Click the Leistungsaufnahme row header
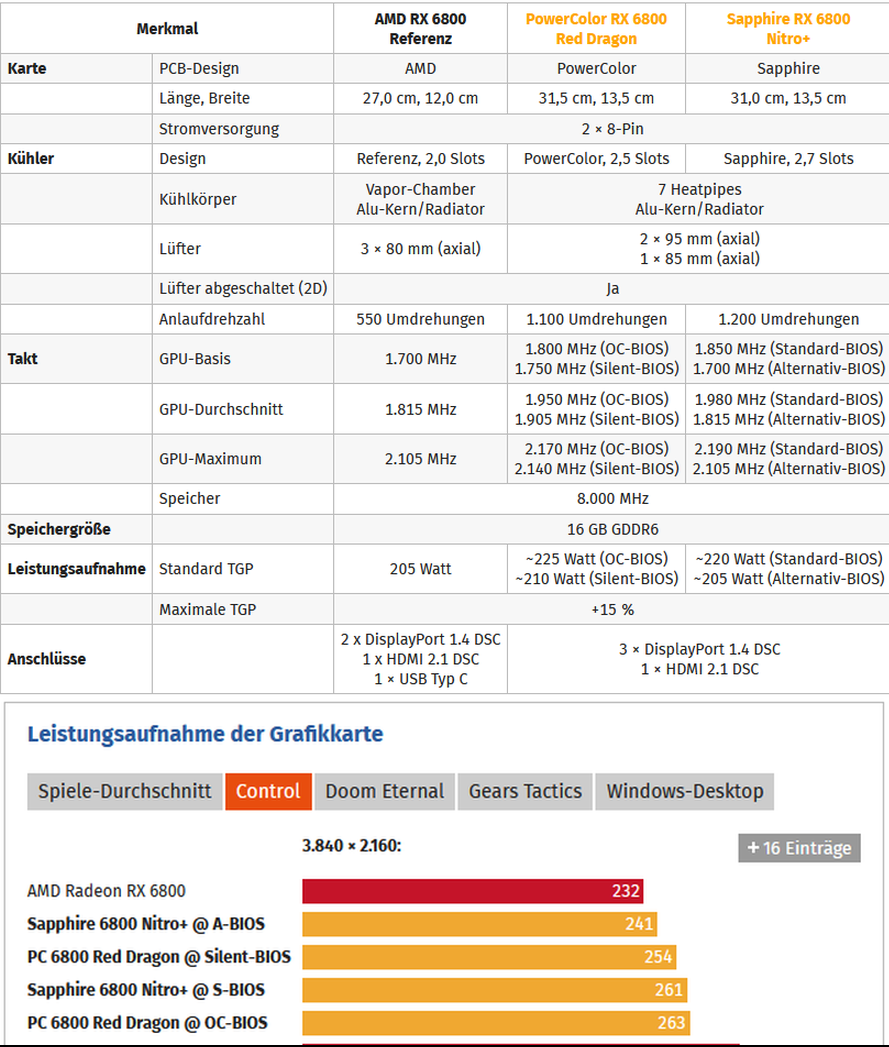The height and width of the screenshot is (1047, 889). tap(76, 569)
